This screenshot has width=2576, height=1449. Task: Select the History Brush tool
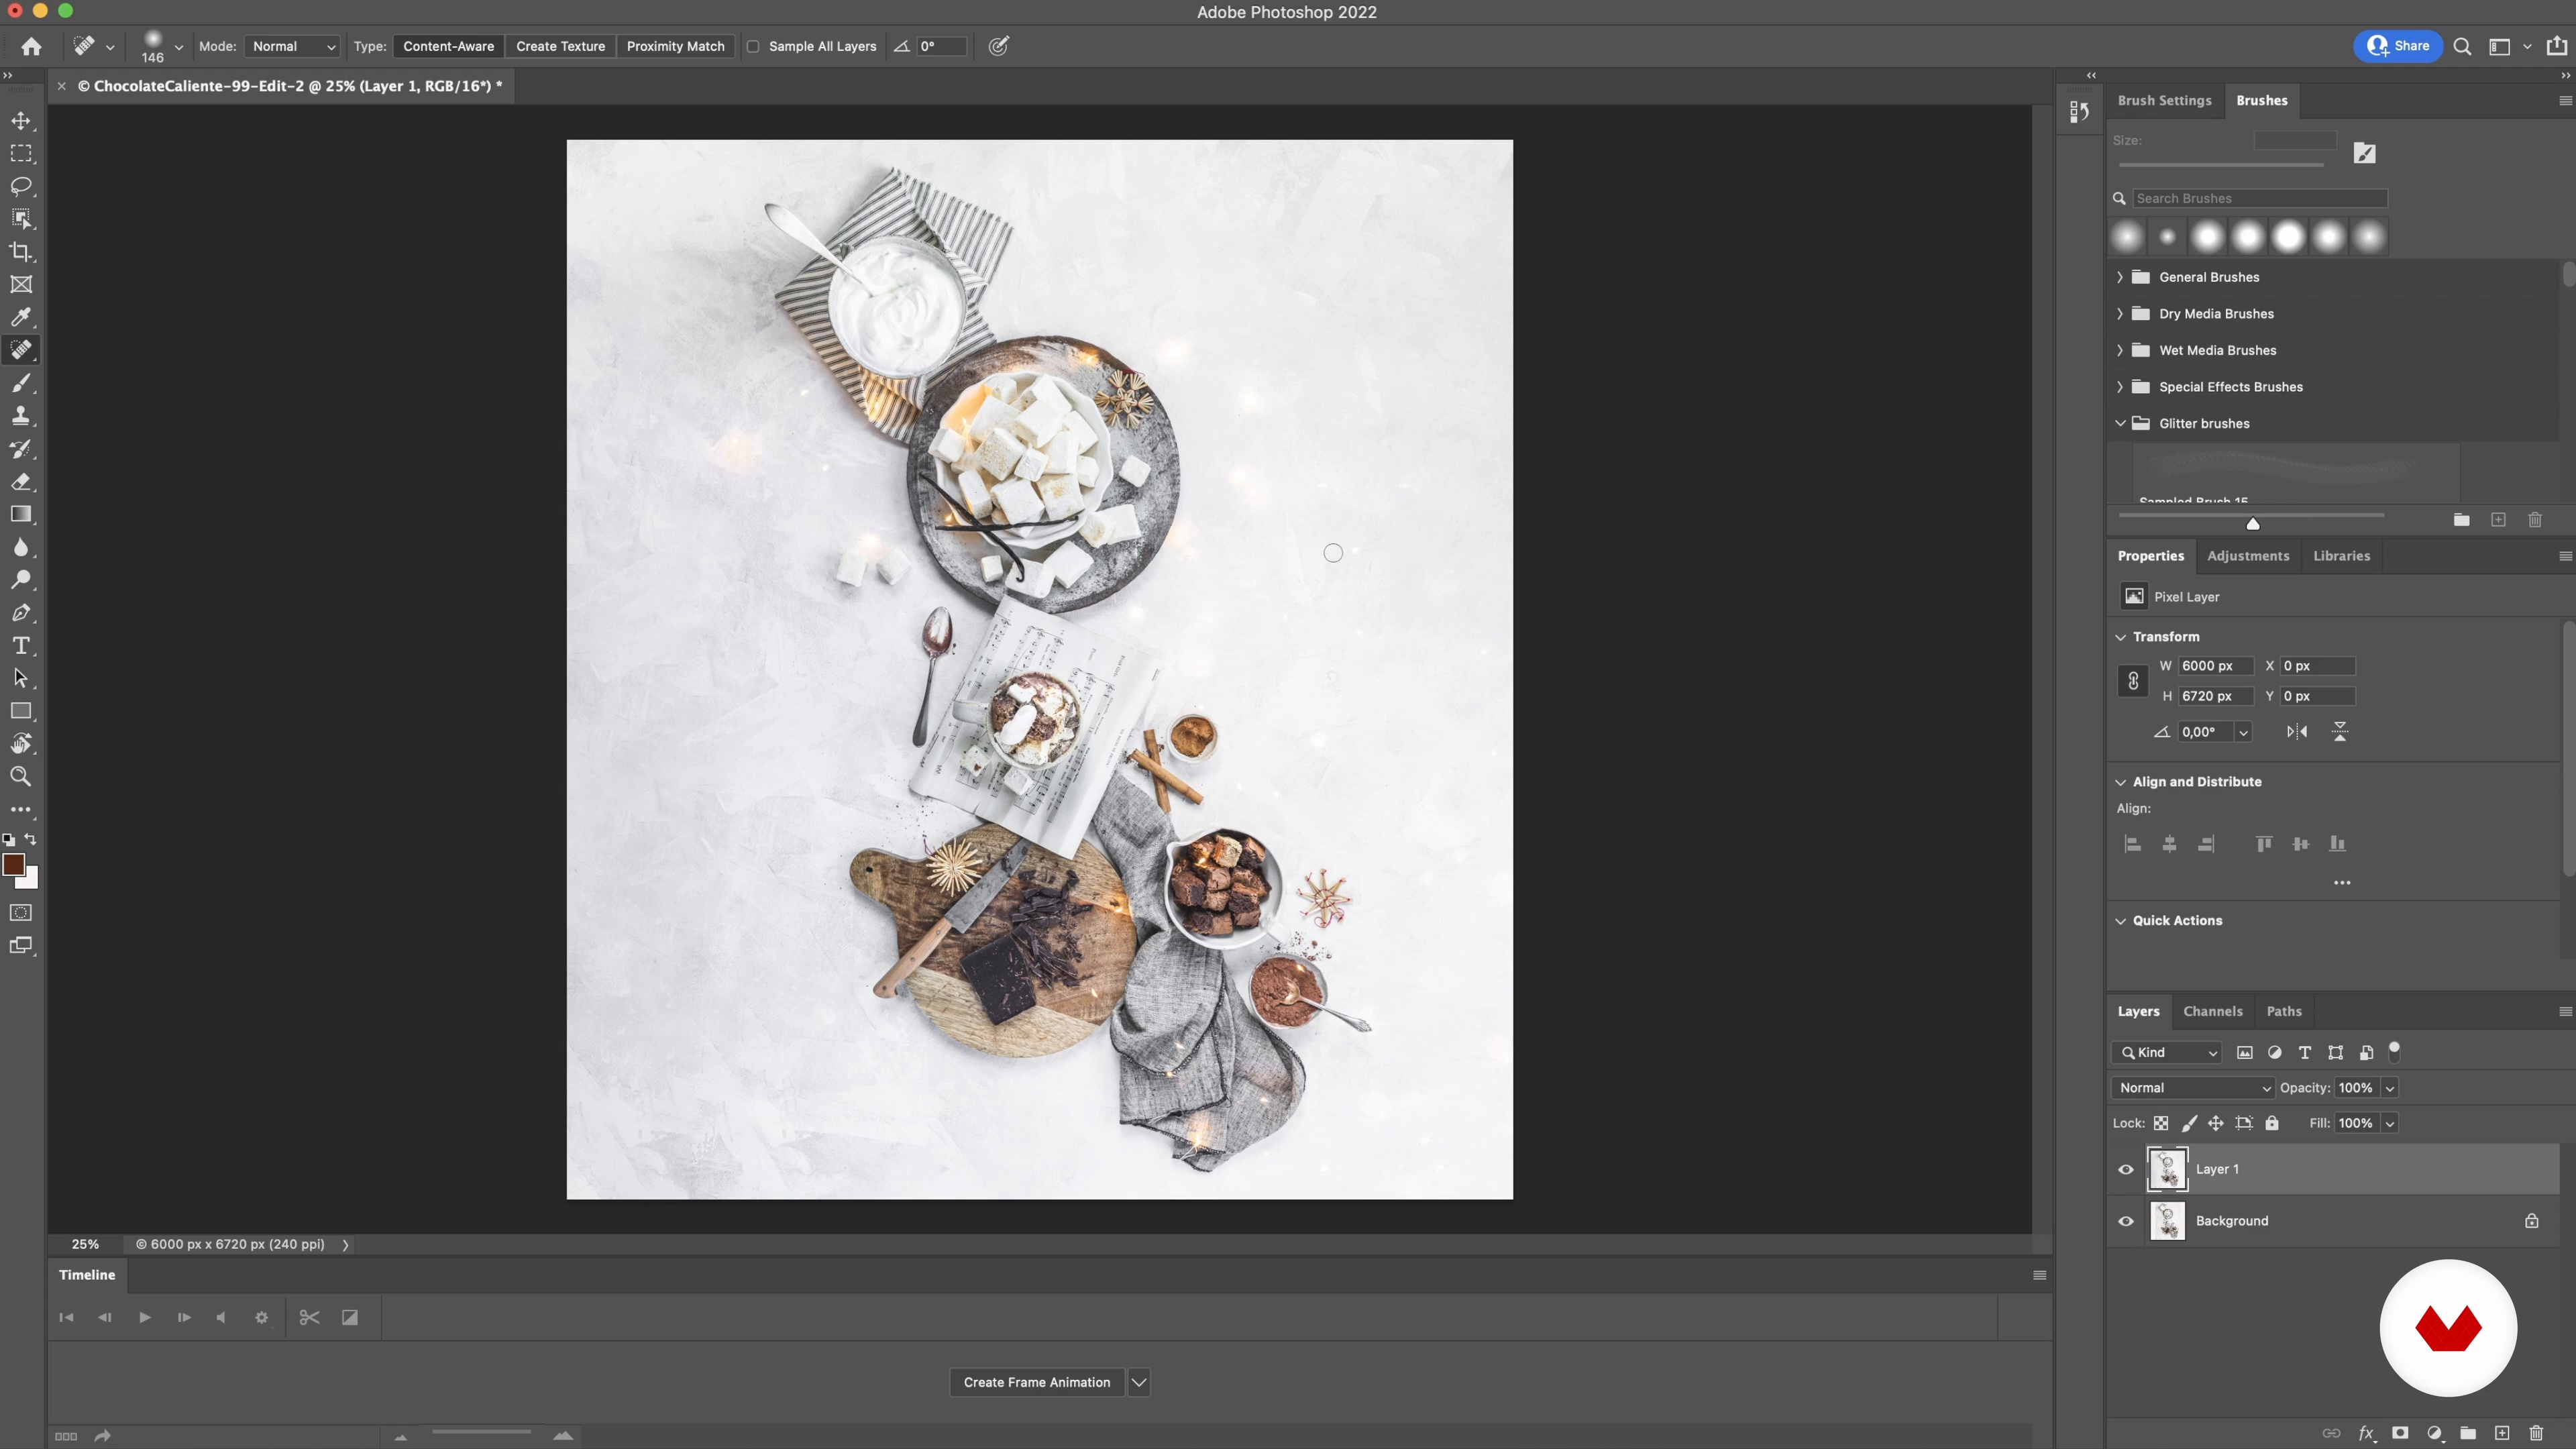(21, 449)
